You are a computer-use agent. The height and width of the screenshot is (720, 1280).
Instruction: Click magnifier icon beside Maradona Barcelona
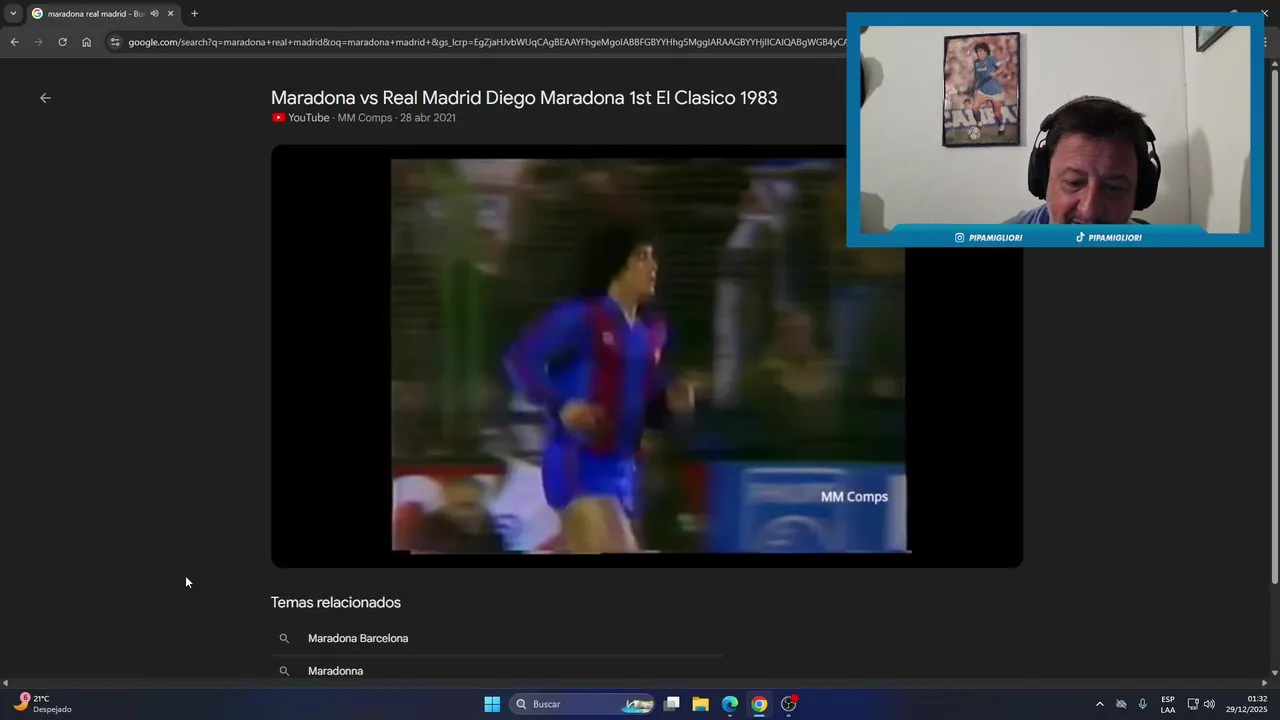[284, 638]
